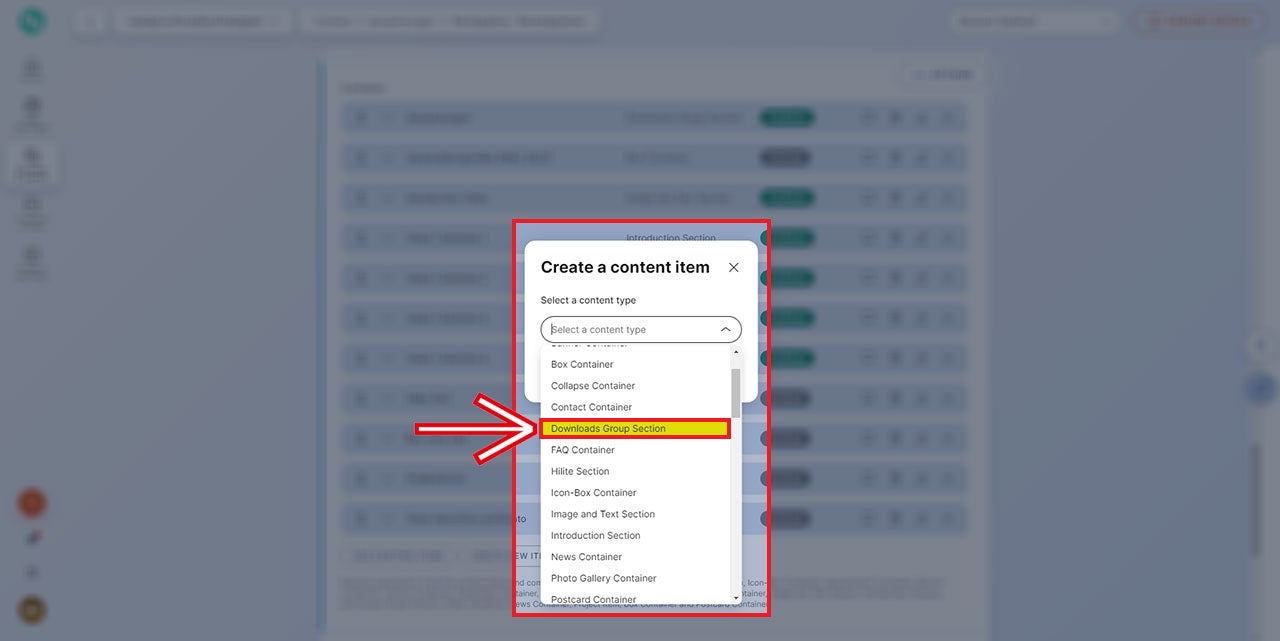This screenshot has height=641, width=1280.
Task: Click the dropdown list scroll-down arrow
Action: [x=736, y=598]
